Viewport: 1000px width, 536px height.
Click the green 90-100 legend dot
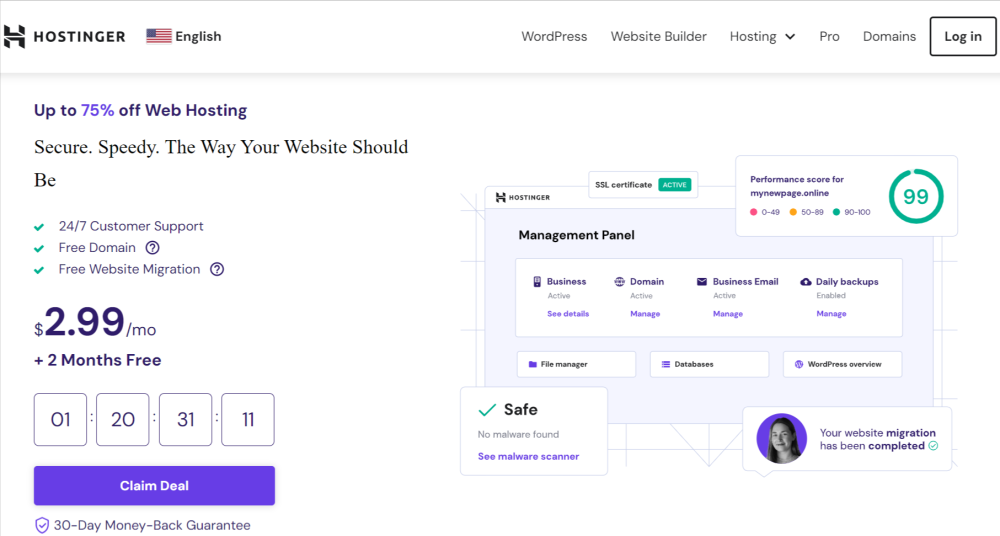click(836, 212)
